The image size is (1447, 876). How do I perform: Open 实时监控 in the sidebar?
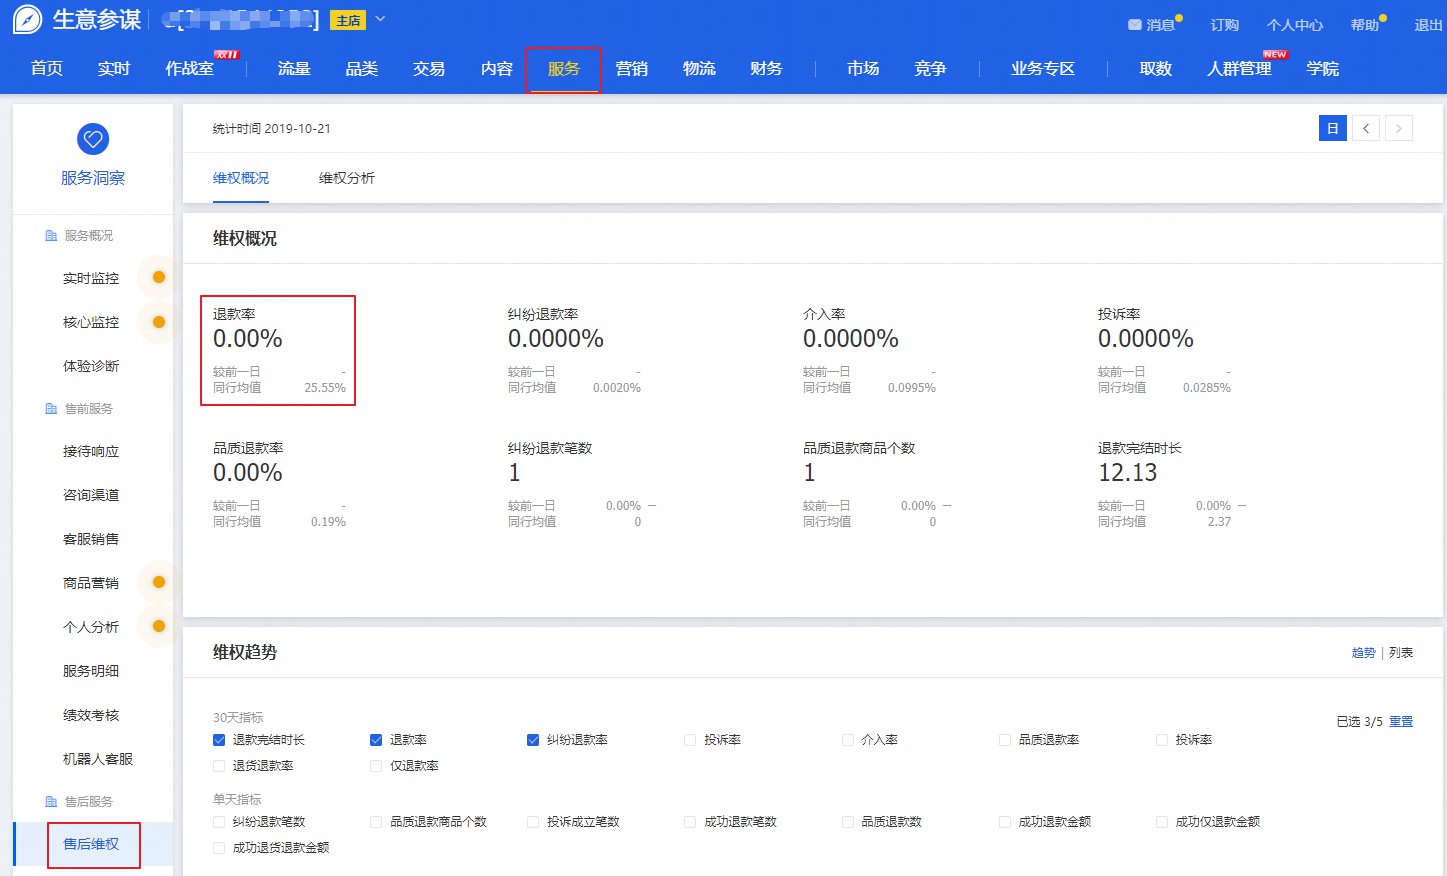pyautogui.click(x=91, y=278)
